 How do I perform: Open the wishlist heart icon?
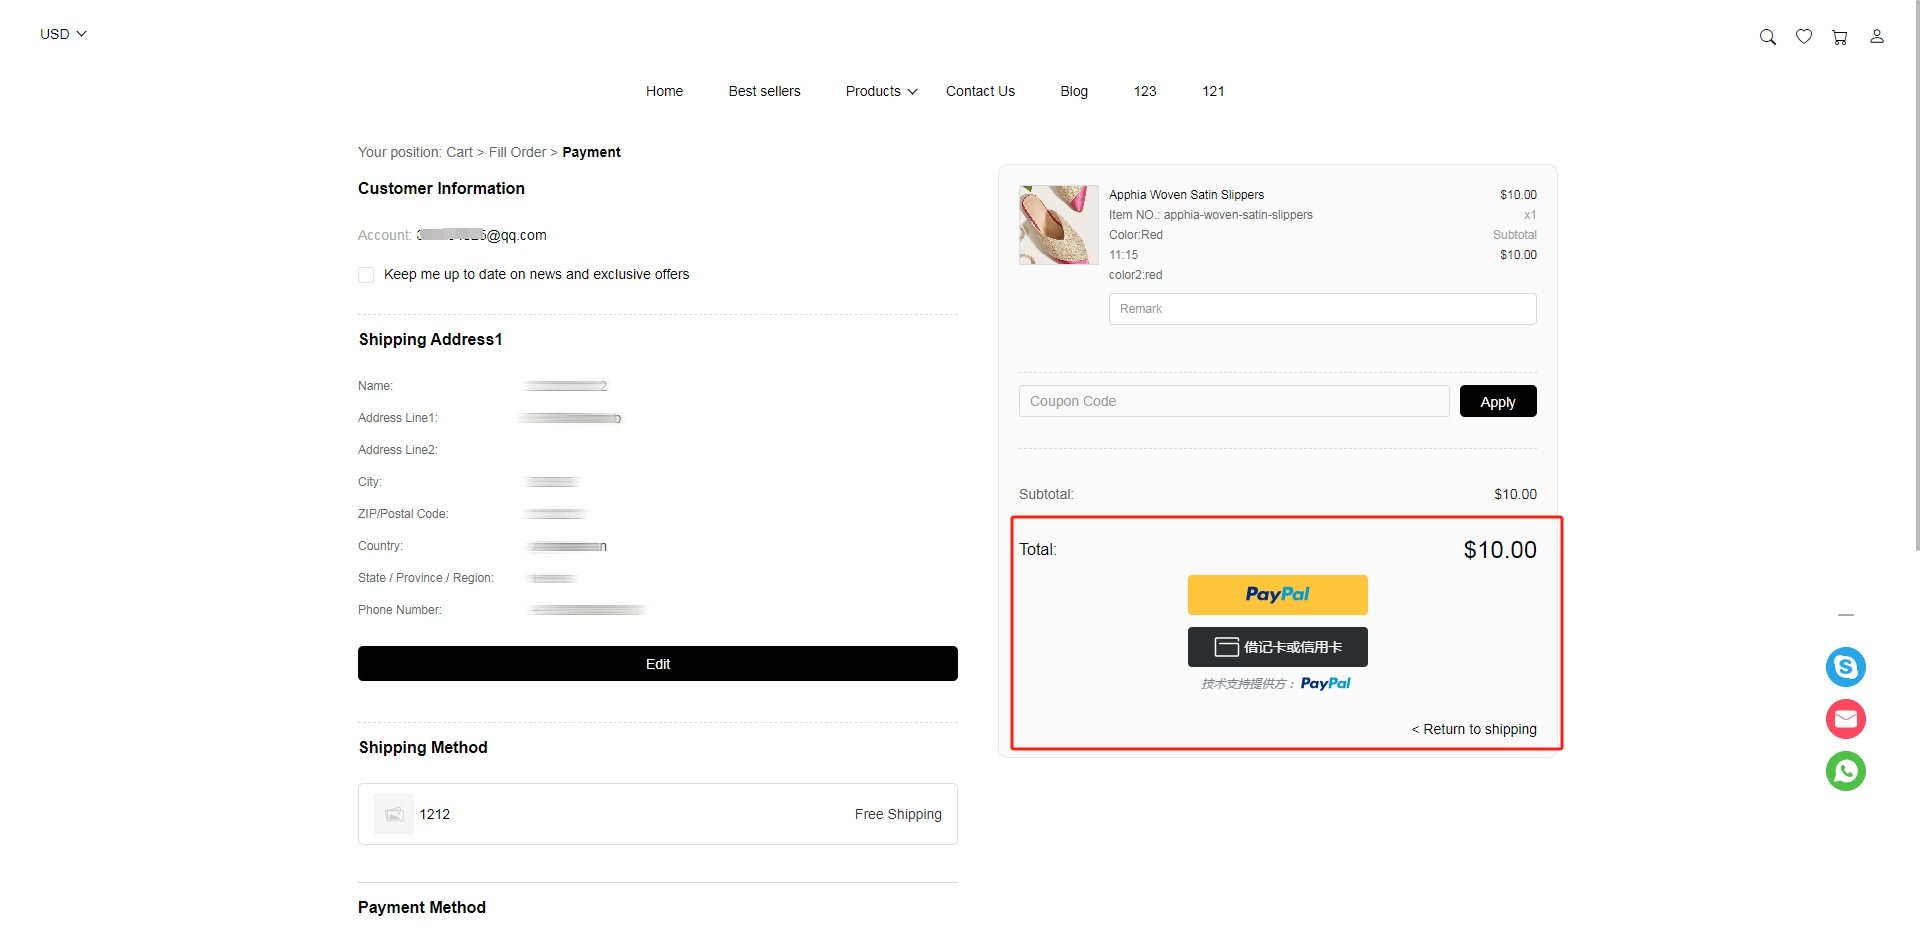coord(1804,37)
